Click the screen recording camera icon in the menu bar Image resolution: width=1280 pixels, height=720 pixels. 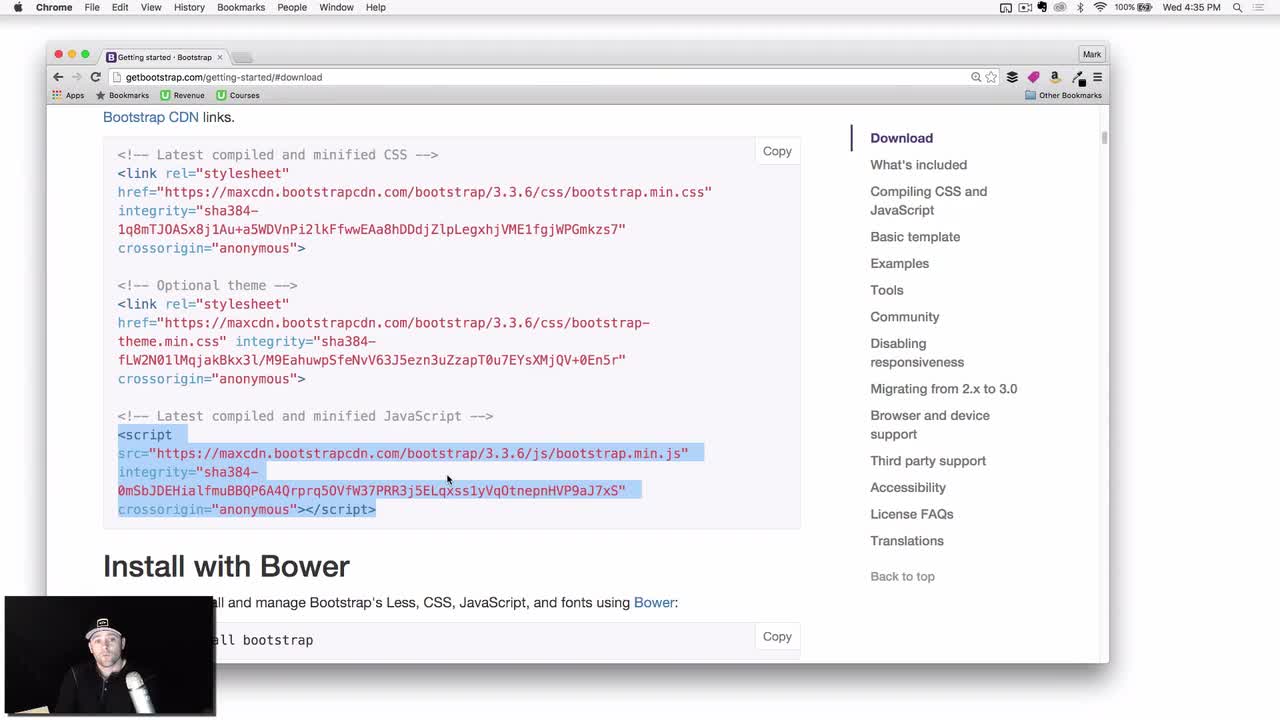(x=1025, y=7)
